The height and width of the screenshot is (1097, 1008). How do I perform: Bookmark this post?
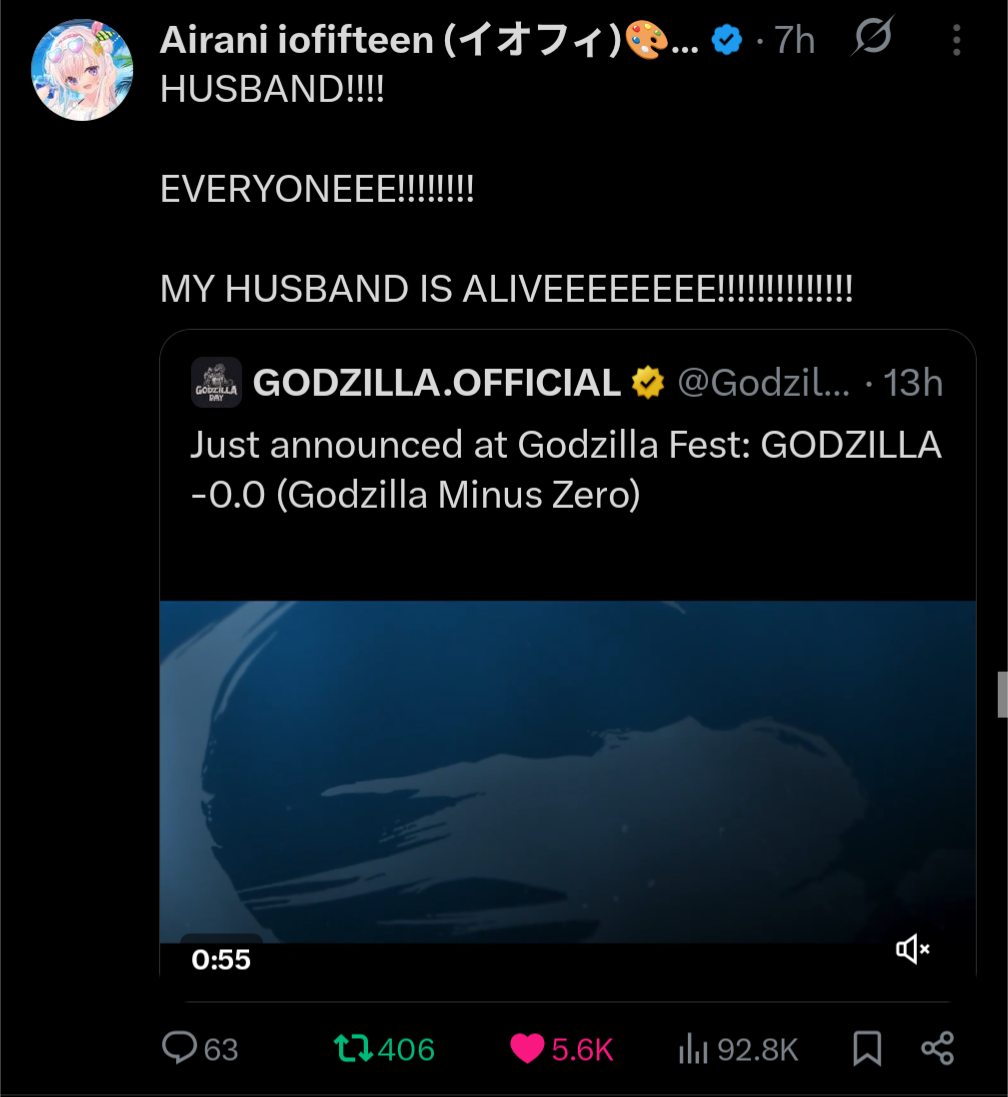pos(867,1048)
